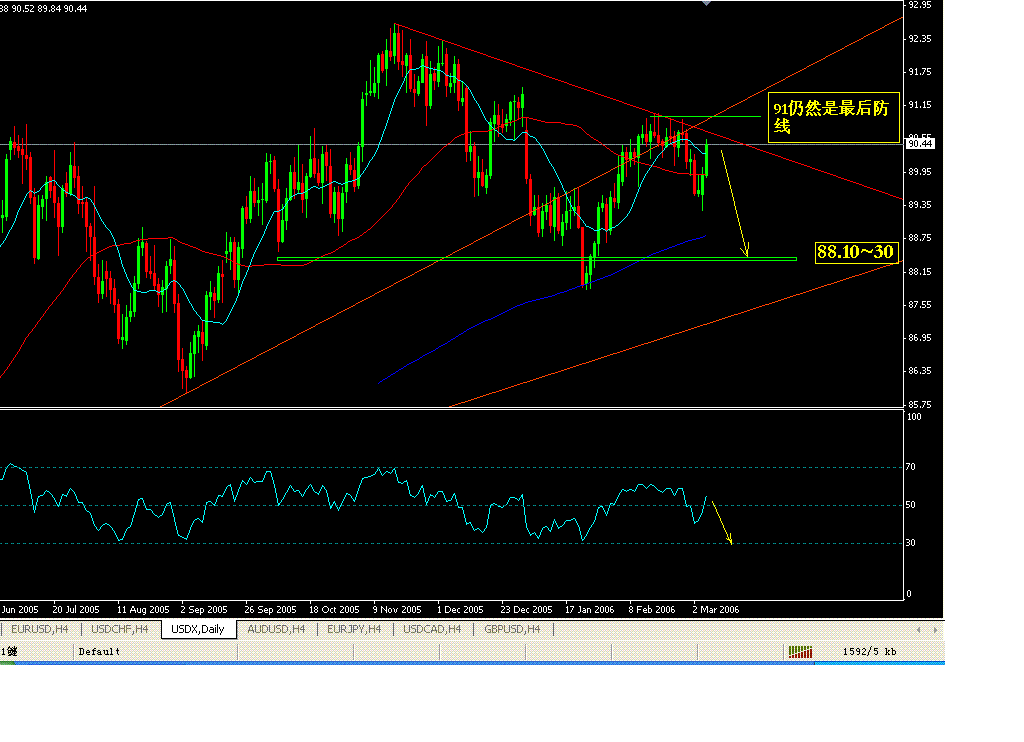The width and height of the screenshot is (1024, 742).
Task: Switch to the USDCAD,H4 chart tab
Action: click(432, 629)
